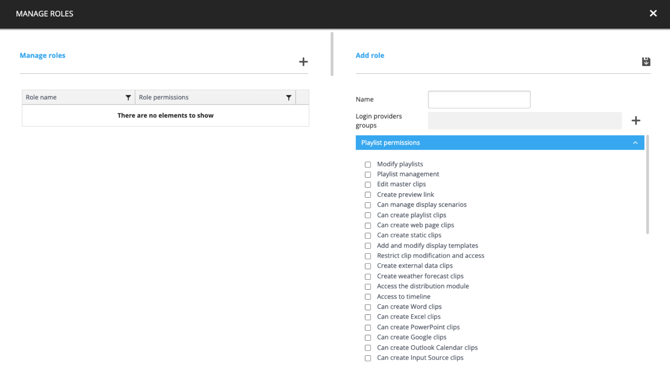The width and height of the screenshot is (670, 376).
Task: Tick Add and modify display templates
Action: [x=367, y=246]
